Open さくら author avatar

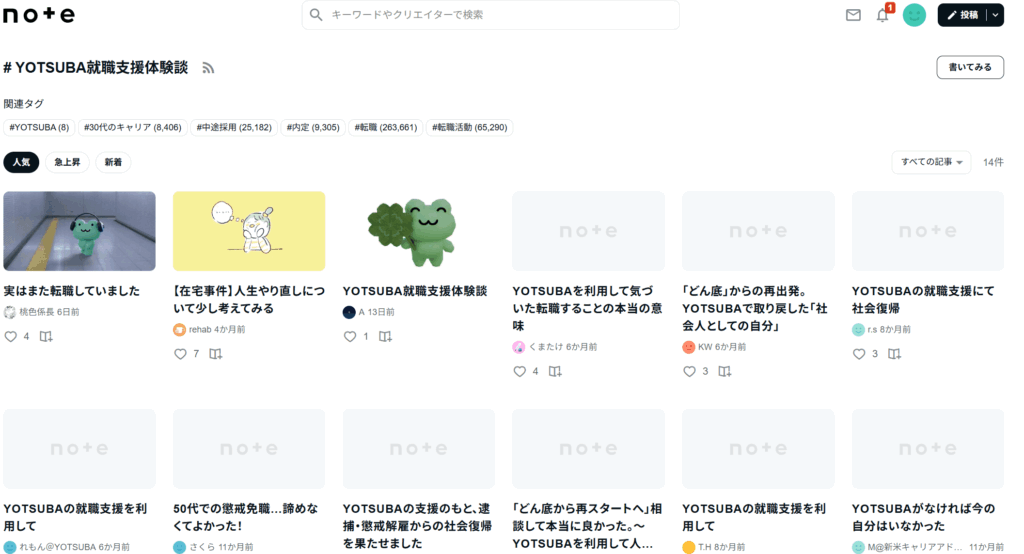(180, 547)
